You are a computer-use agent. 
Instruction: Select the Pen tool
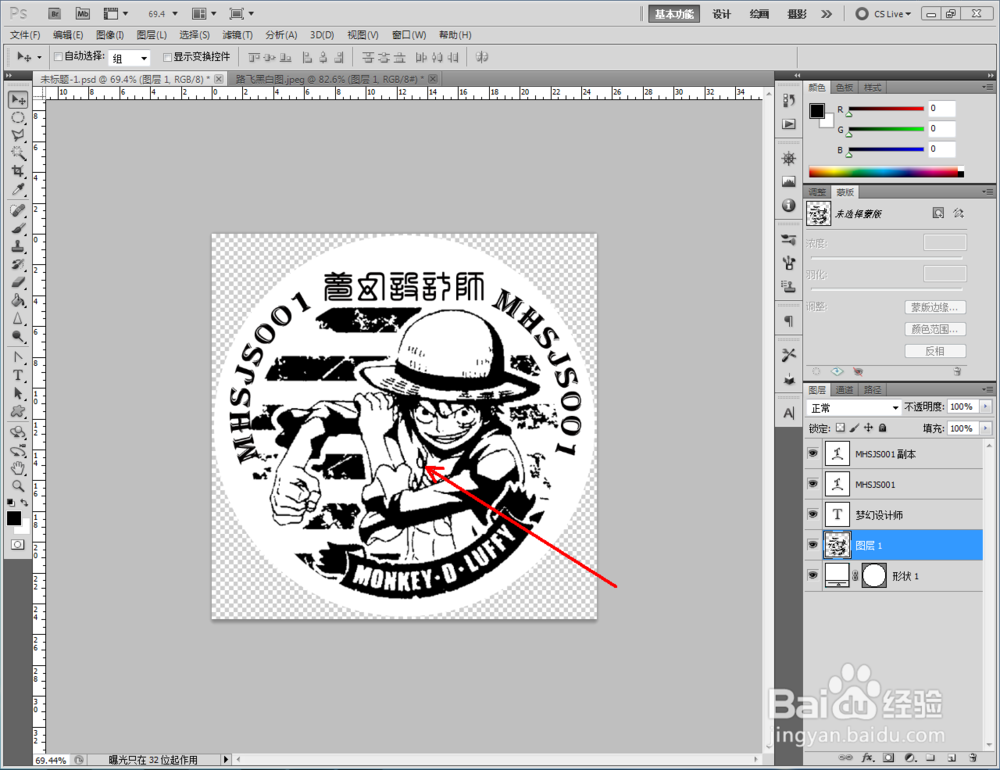coord(18,357)
